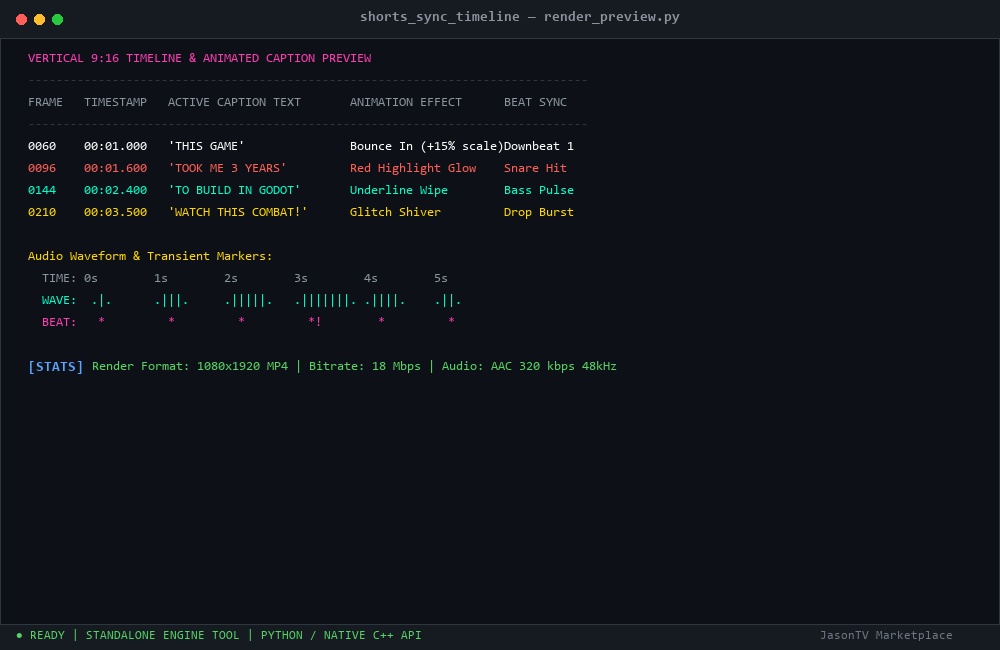Click frame number 0096
1000x650 pixels.
click(42, 168)
